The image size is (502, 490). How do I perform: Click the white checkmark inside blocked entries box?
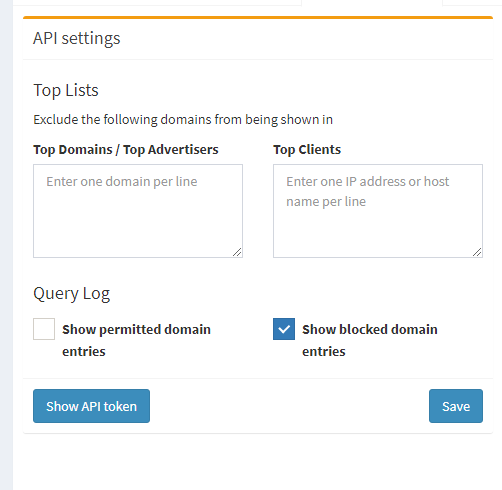click(284, 329)
